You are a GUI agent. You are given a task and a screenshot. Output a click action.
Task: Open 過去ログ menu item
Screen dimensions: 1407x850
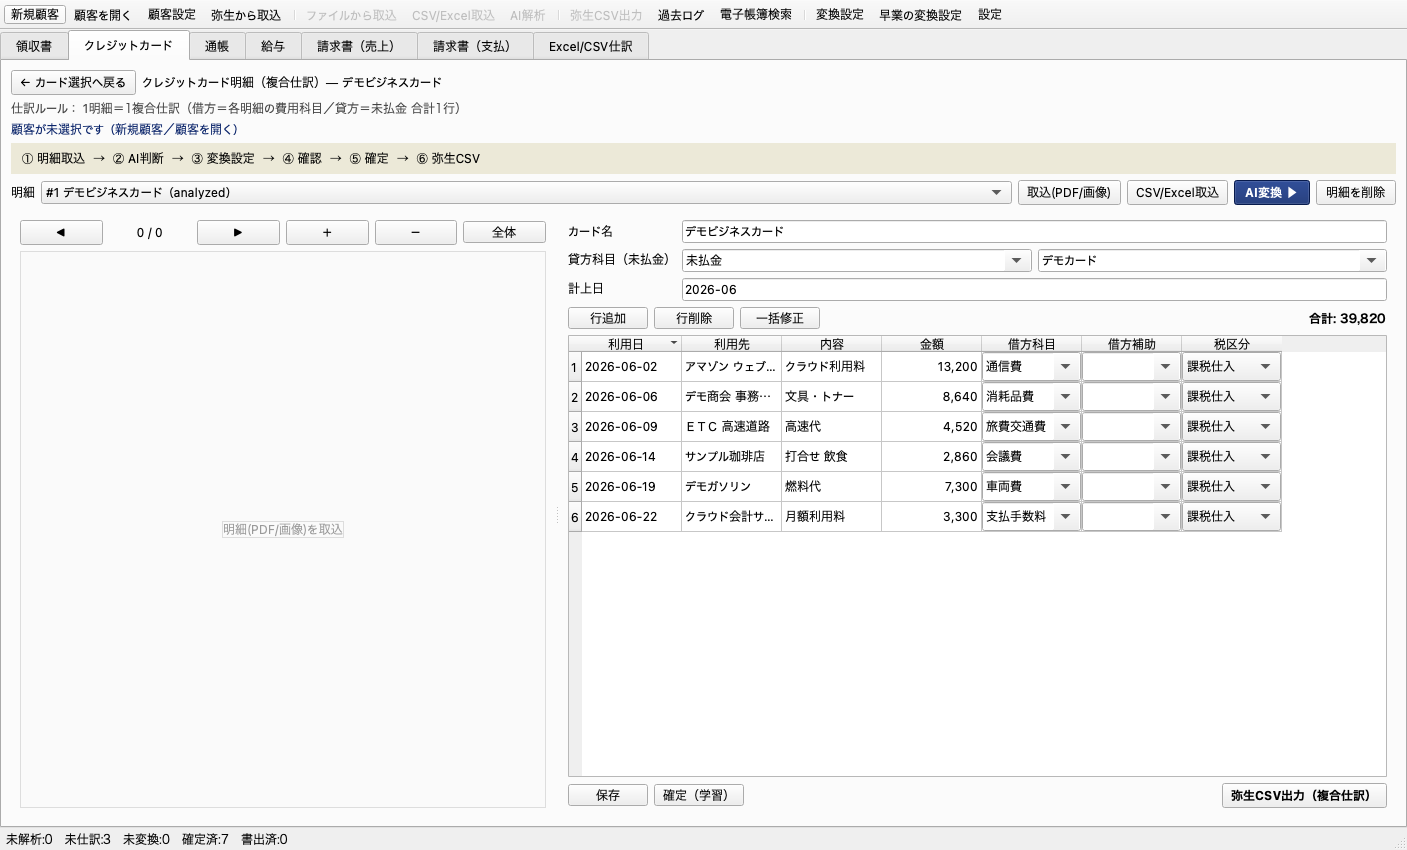coord(681,15)
